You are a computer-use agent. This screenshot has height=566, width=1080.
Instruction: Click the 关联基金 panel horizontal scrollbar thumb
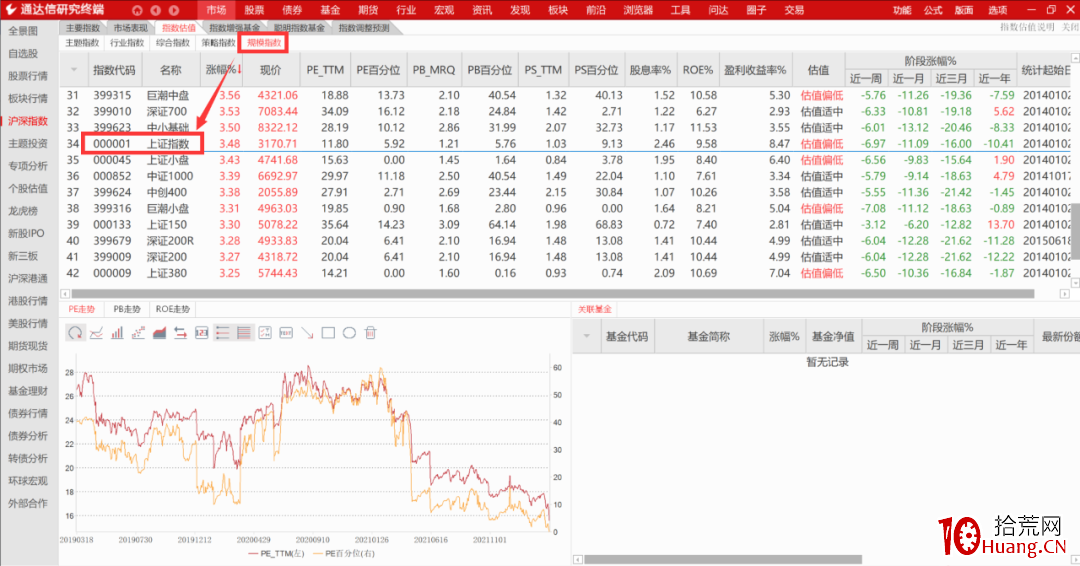pos(723,559)
